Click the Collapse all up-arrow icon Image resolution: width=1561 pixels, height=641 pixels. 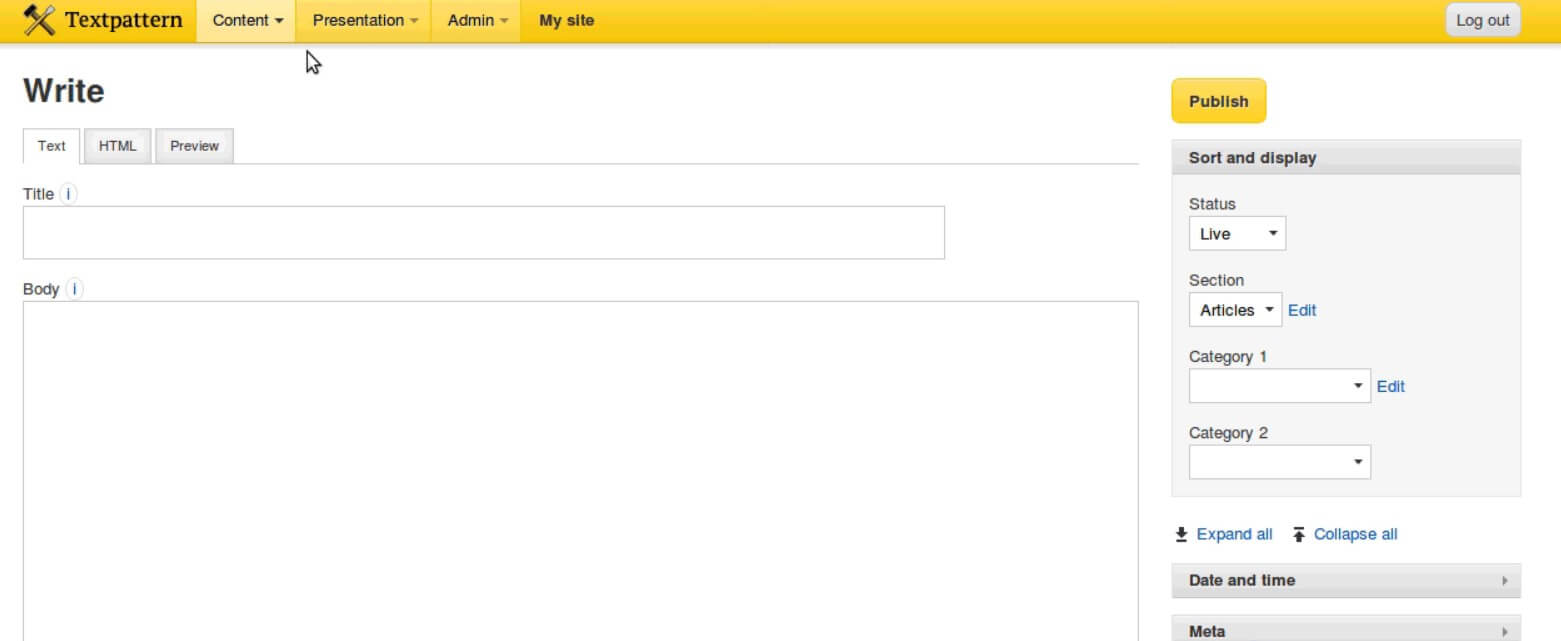pos(1298,534)
